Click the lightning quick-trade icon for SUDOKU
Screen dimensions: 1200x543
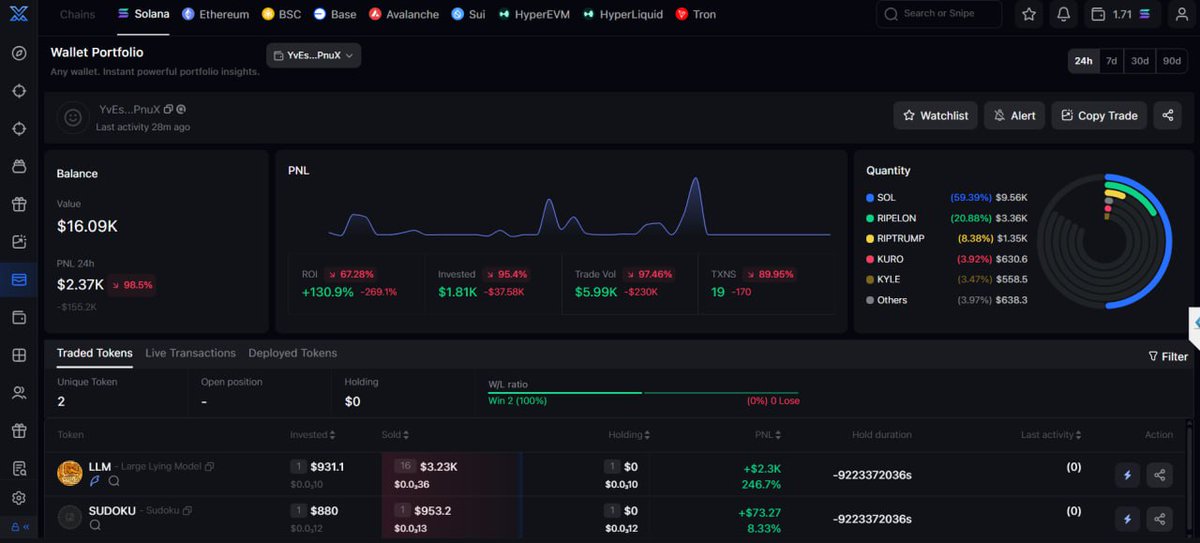(x=1128, y=518)
